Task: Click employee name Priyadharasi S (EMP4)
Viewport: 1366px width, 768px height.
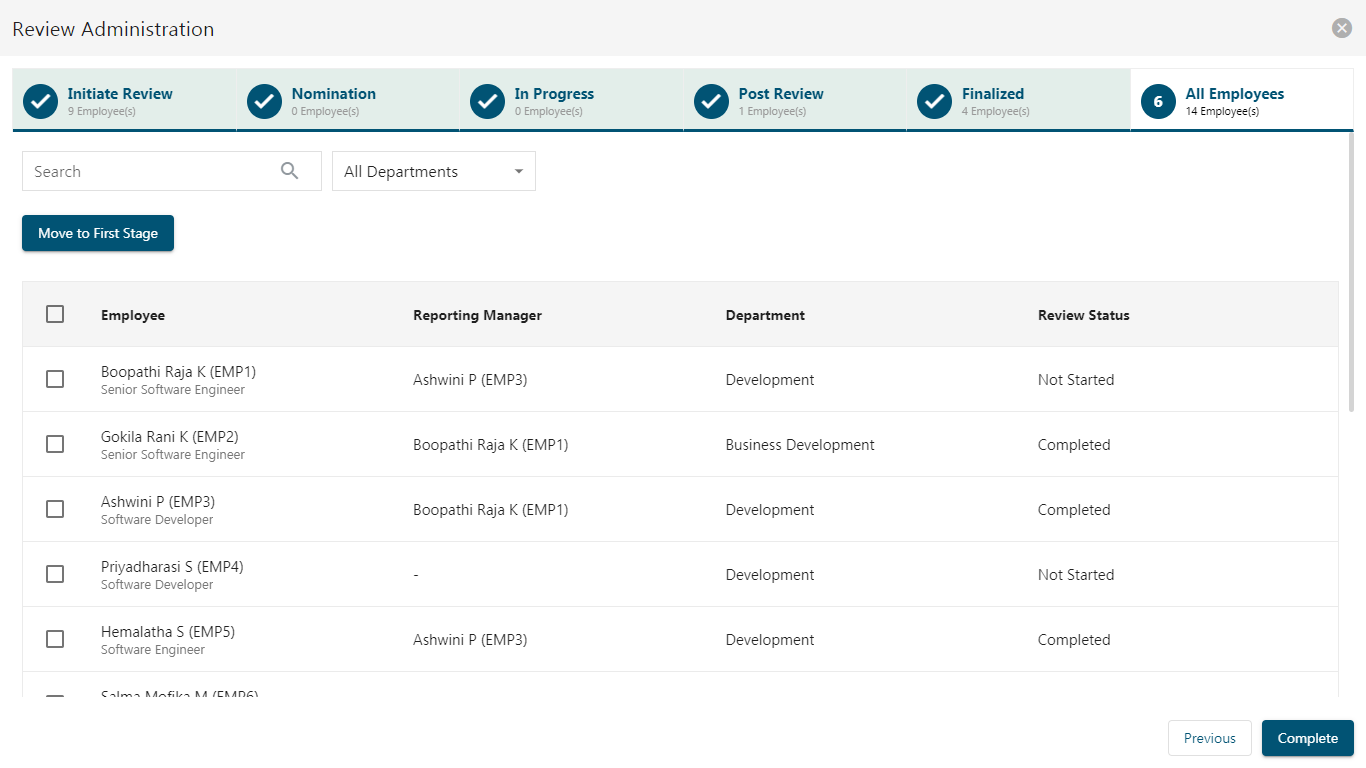Action: point(172,567)
